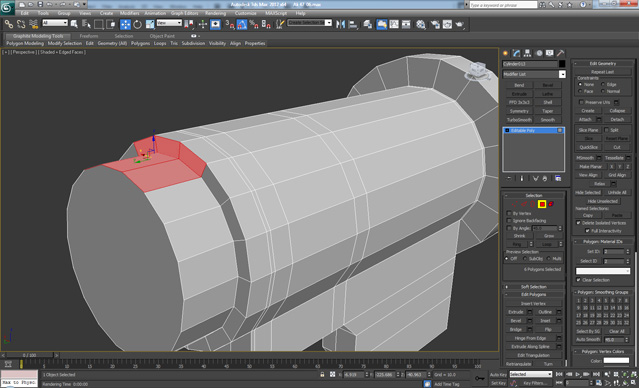639x388 pixels.
Task: Open the selection filter All dropdown
Action: 55,23
